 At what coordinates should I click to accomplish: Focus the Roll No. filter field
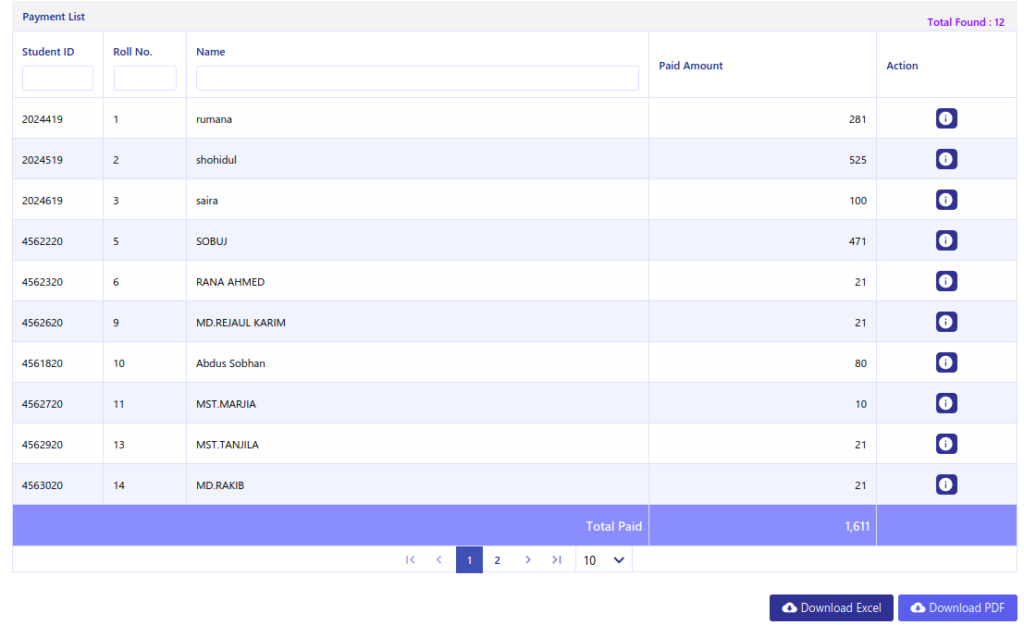point(145,78)
